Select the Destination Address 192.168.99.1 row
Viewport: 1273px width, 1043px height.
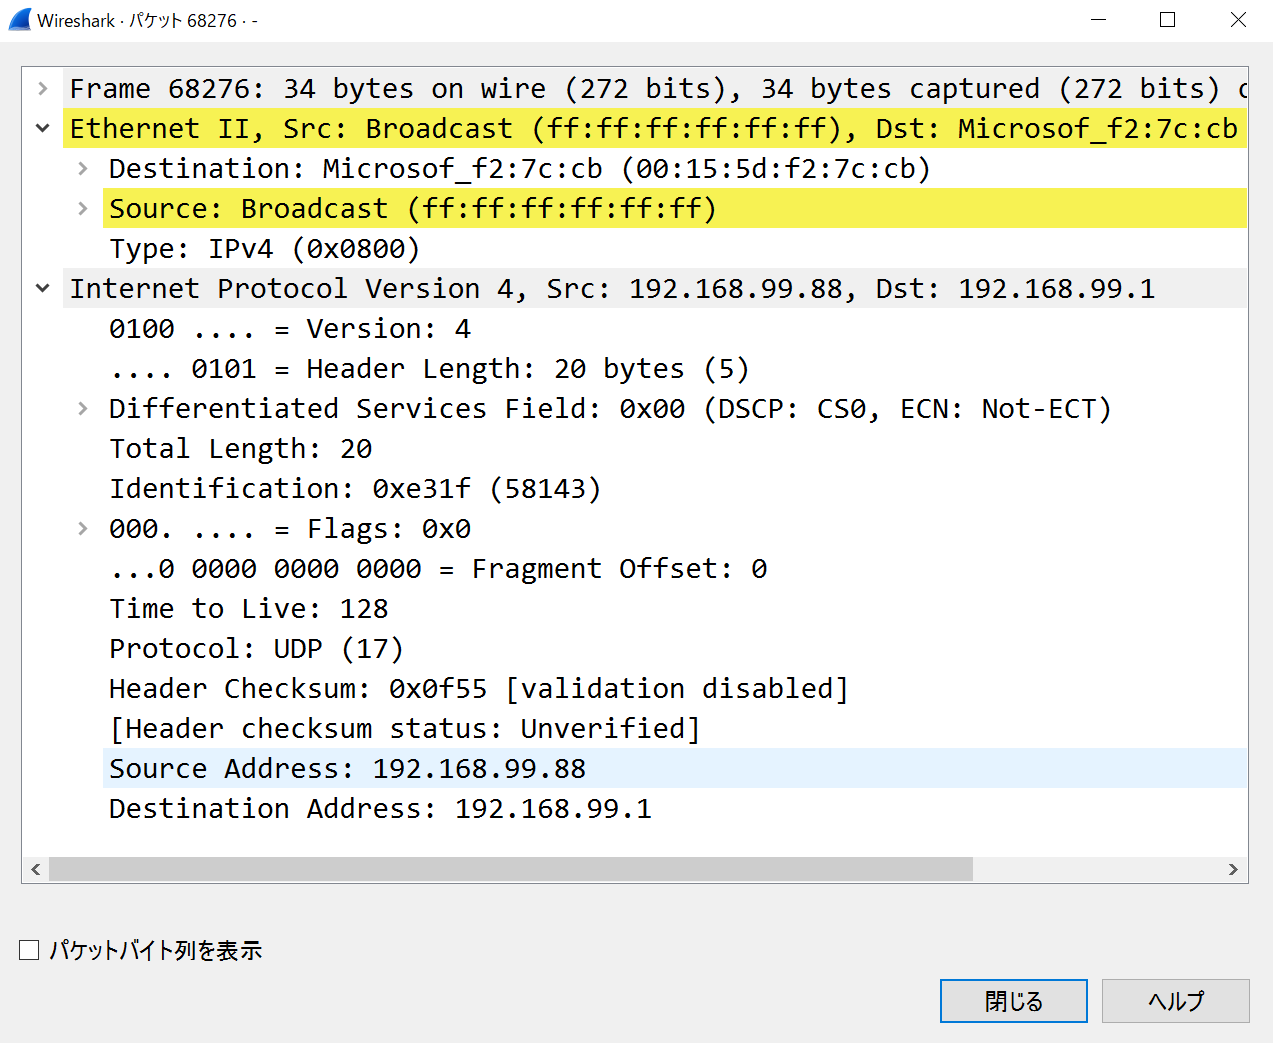[380, 809]
